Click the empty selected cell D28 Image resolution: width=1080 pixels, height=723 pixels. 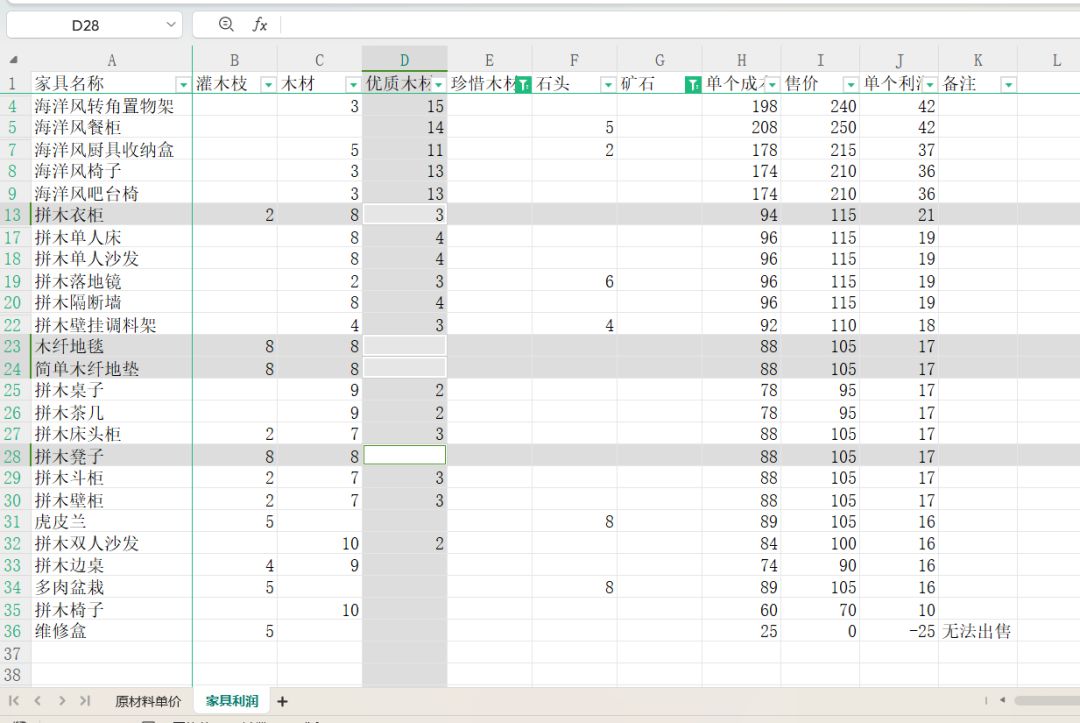pyautogui.click(x=405, y=456)
